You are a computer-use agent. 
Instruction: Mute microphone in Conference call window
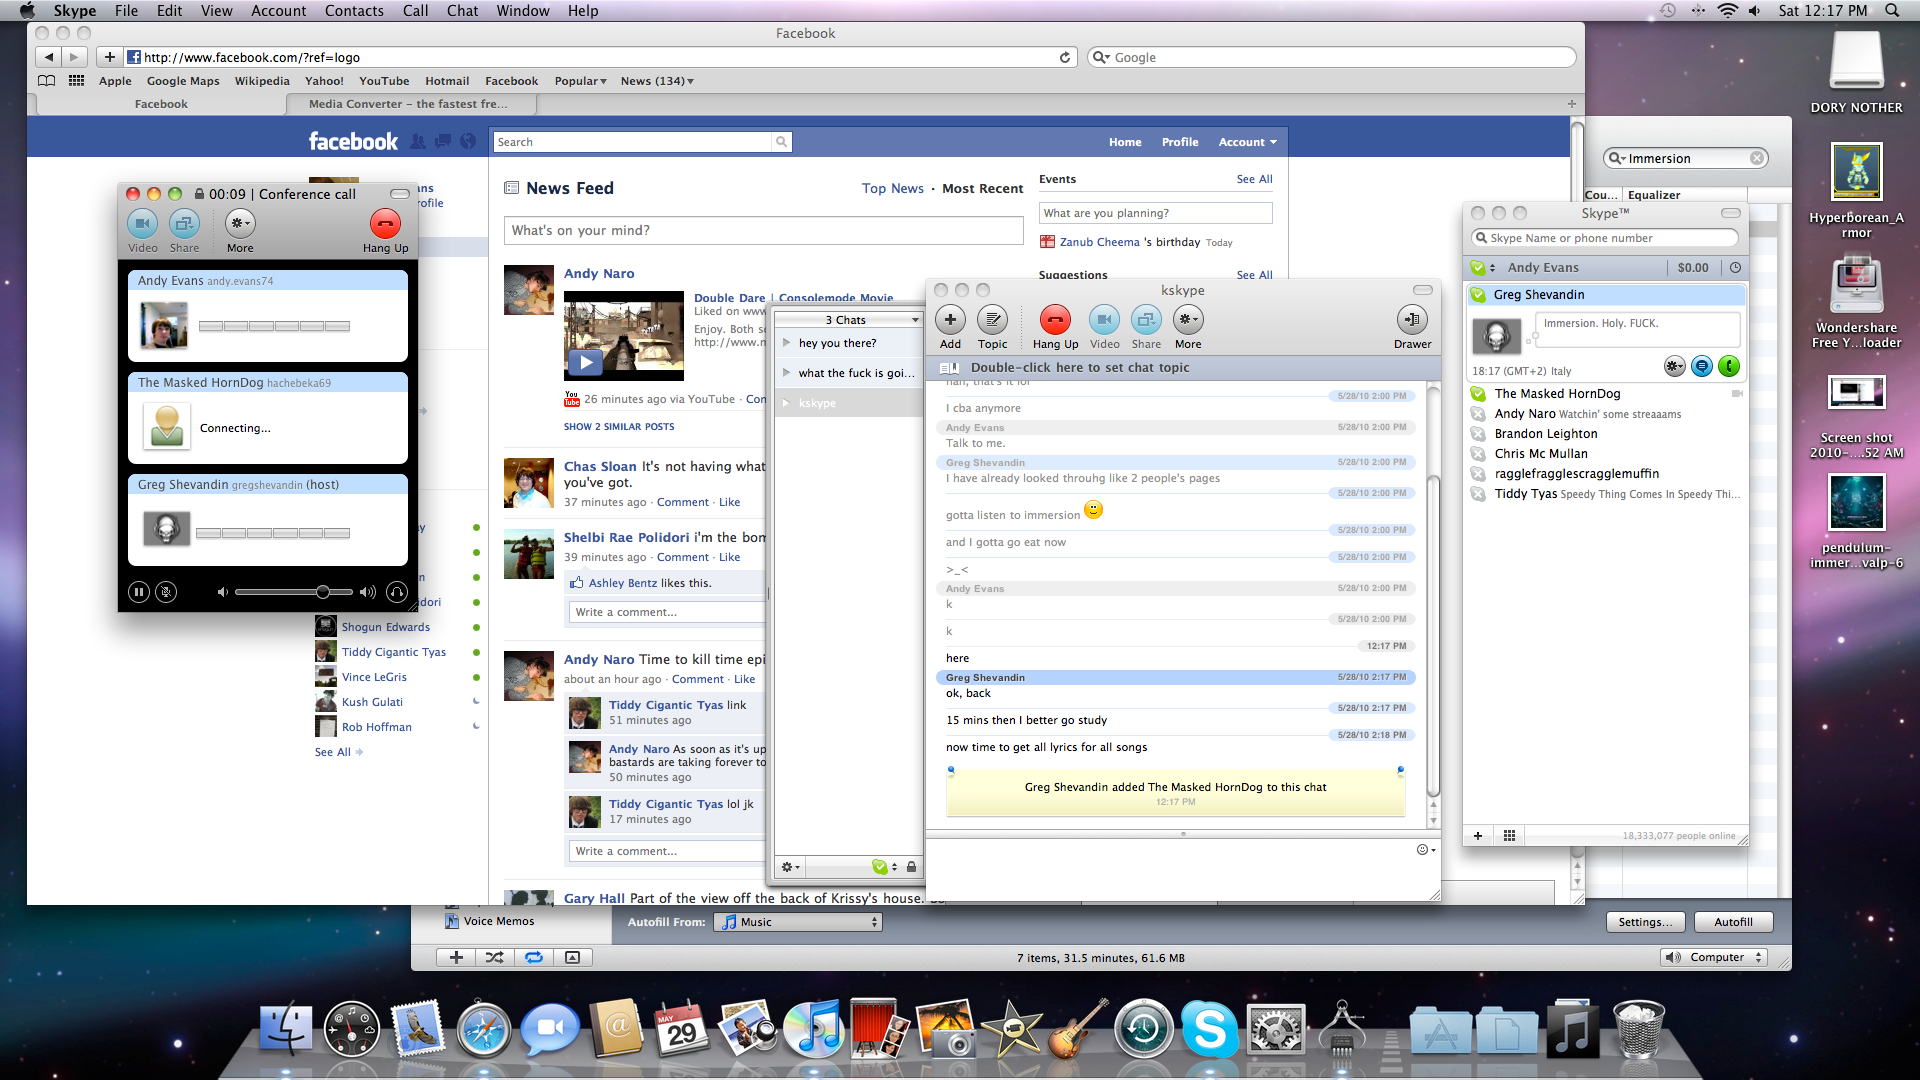[x=167, y=592]
